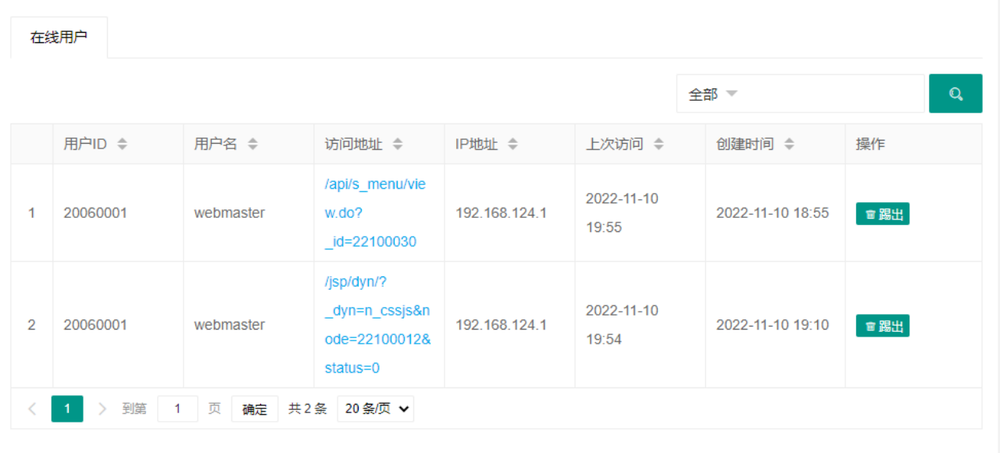Screen dimensions: 1000x453
Task: Click the 操作 column header
Action: tap(870, 144)
